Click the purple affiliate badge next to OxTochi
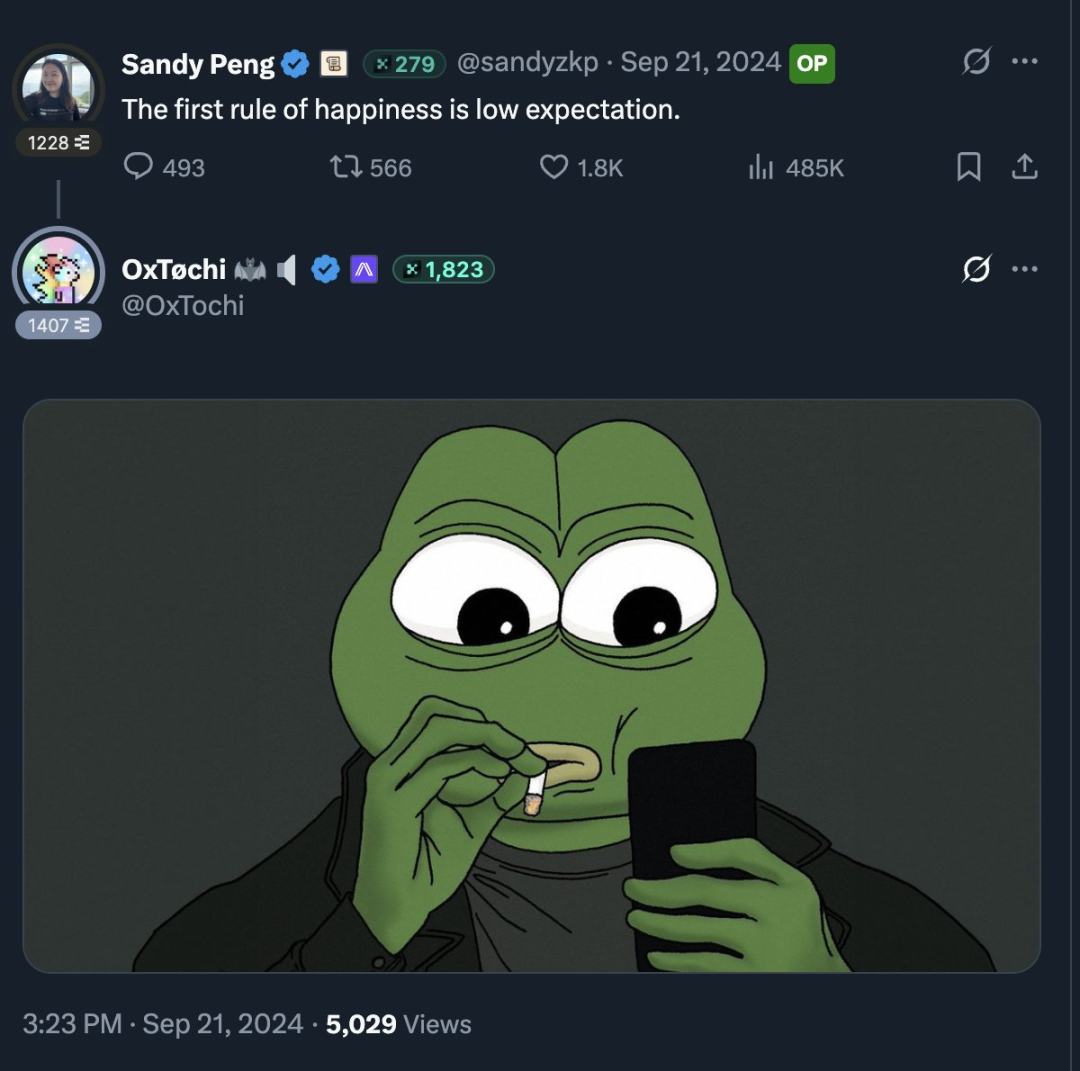The width and height of the screenshot is (1080, 1071). pyautogui.click(x=364, y=269)
